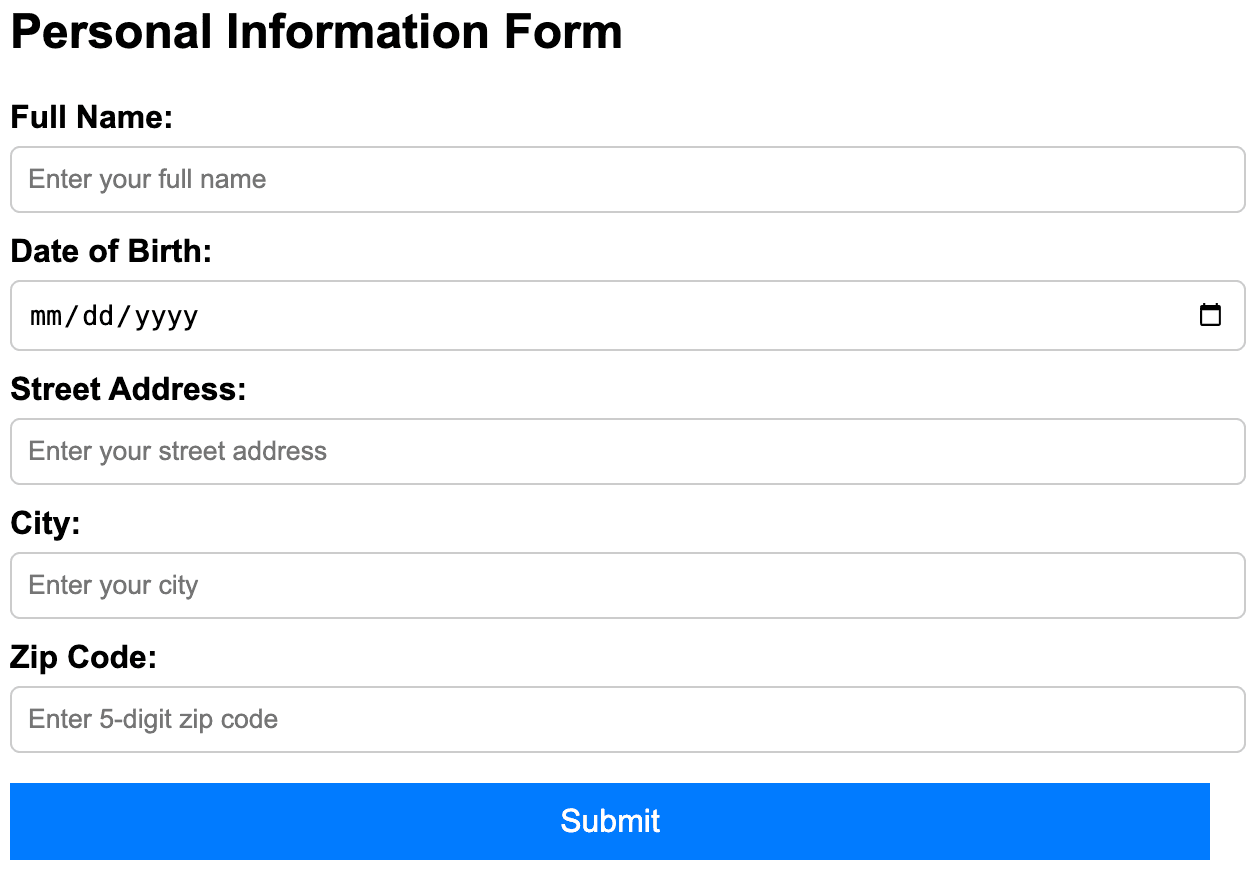Click the 'Street Address:' label
This screenshot has width=1258, height=876.
point(128,389)
